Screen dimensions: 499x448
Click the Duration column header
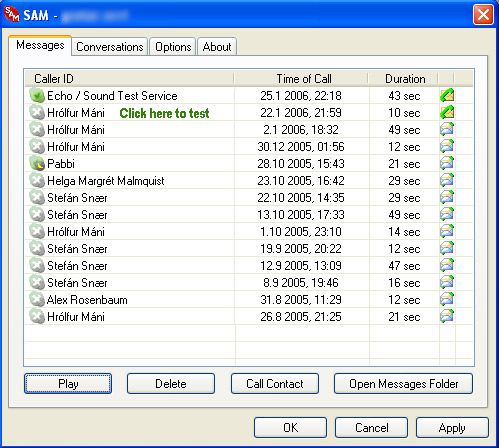coord(404,79)
